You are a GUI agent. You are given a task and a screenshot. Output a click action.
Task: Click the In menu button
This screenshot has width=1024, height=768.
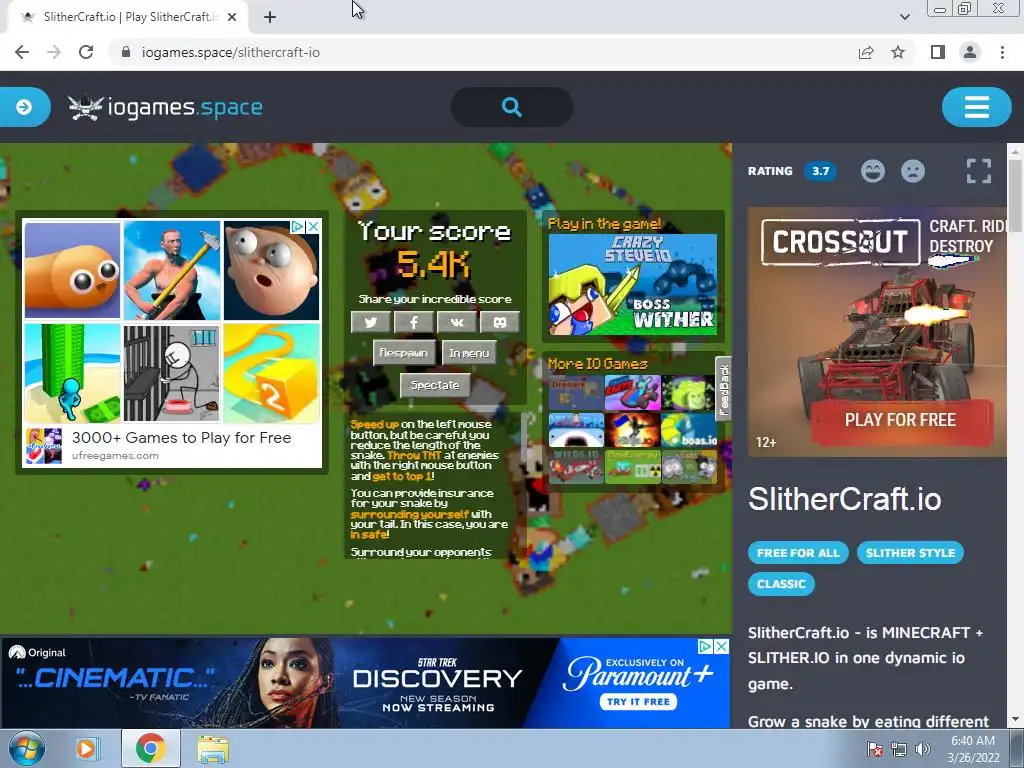pyautogui.click(x=469, y=353)
